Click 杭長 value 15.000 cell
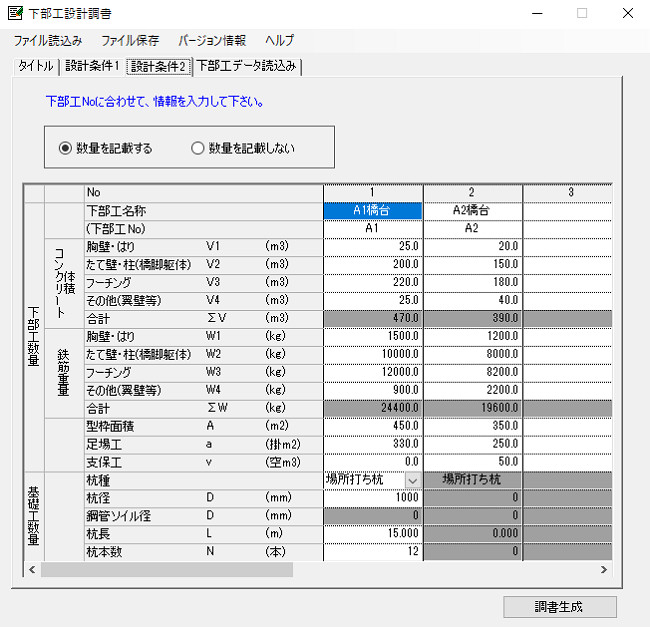This screenshot has height=627, width=650. click(x=373, y=534)
